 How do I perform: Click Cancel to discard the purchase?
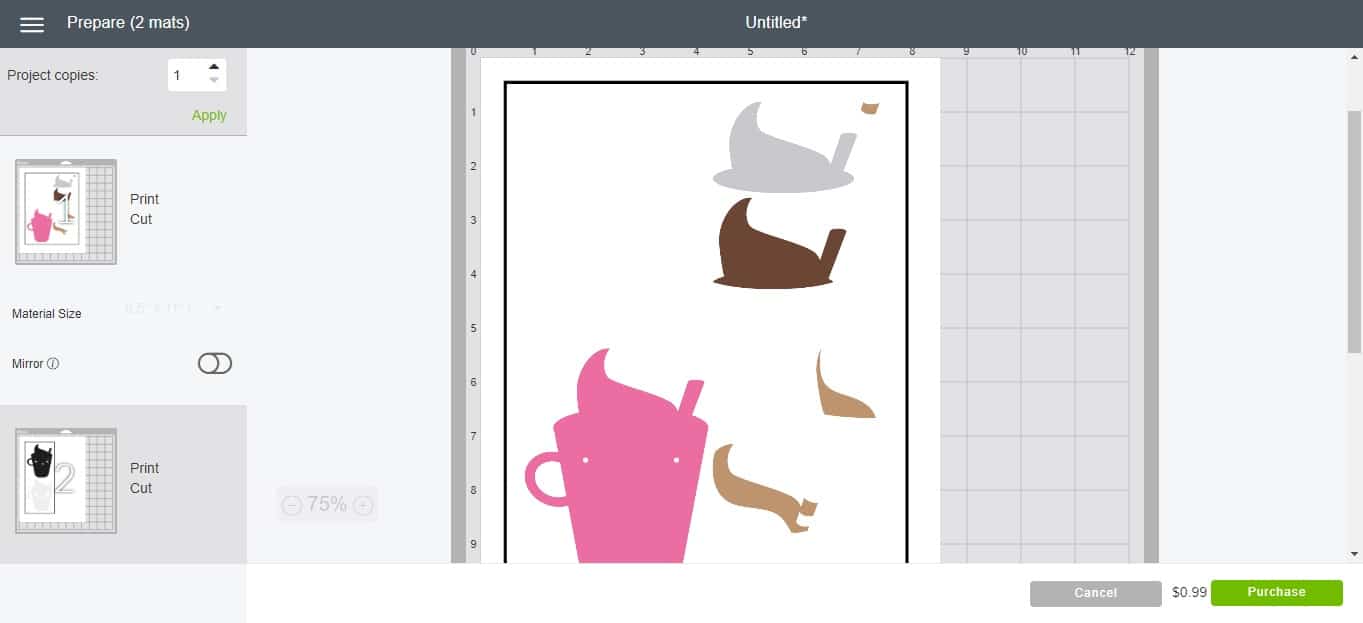point(1095,592)
